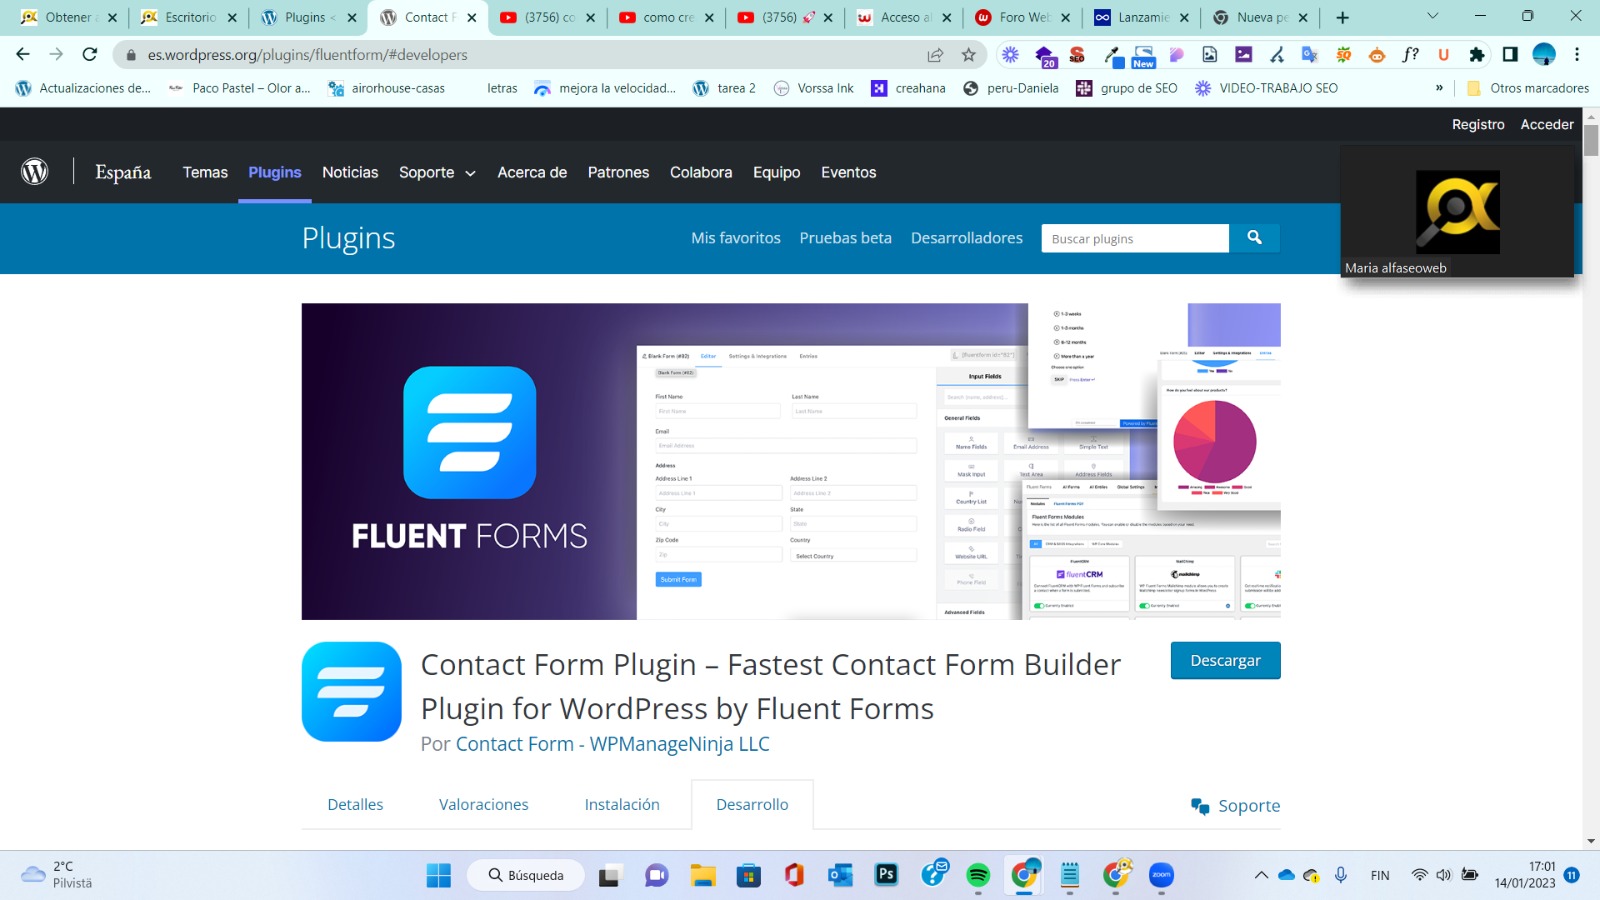1600x900 pixels.
Task: Open the Chrome three-dot menu
Action: 1577,55
